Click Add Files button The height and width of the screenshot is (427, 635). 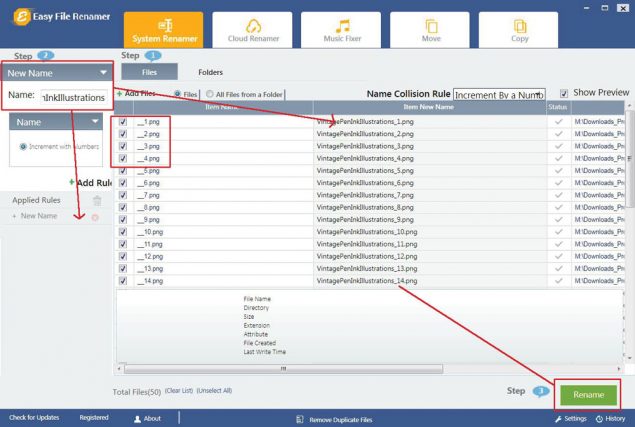136,94
